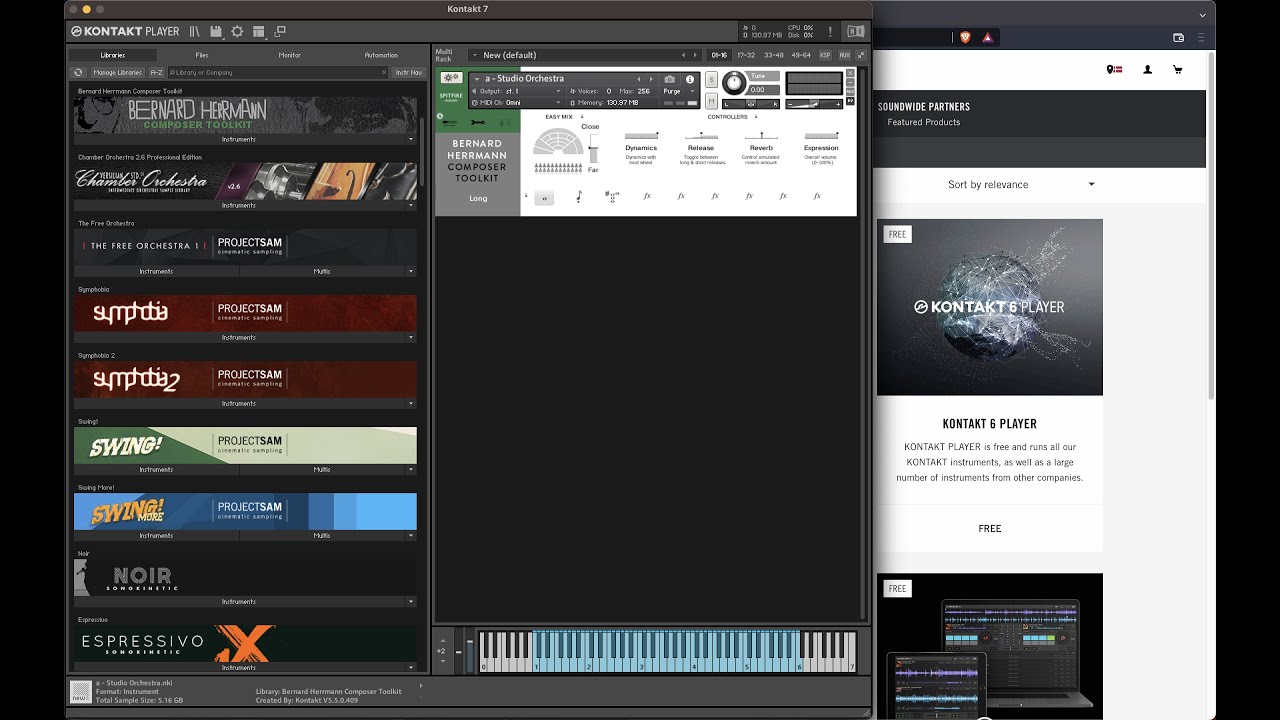Click the first fx articulation slot

click(x=647, y=196)
